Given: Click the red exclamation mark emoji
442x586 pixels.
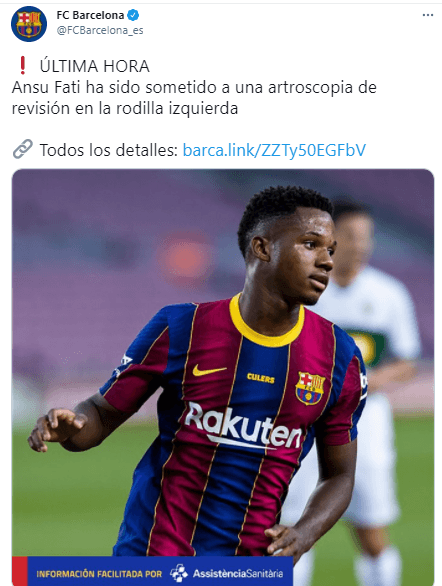Looking at the screenshot, I should [x=23, y=65].
